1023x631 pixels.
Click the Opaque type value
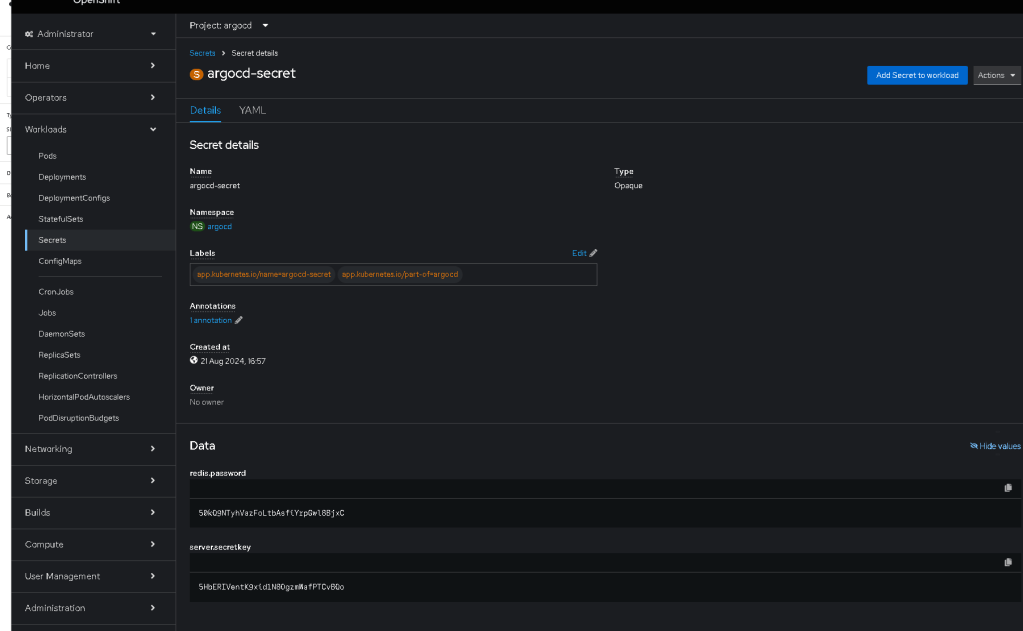[x=628, y=185]
